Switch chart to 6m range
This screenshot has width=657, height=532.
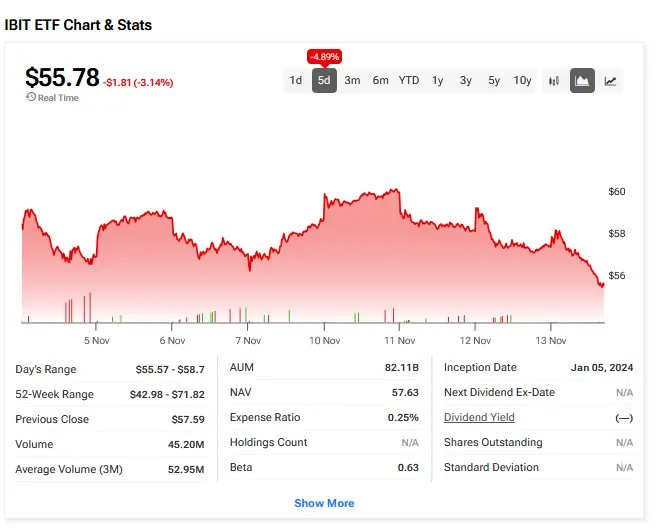(380, 81)
